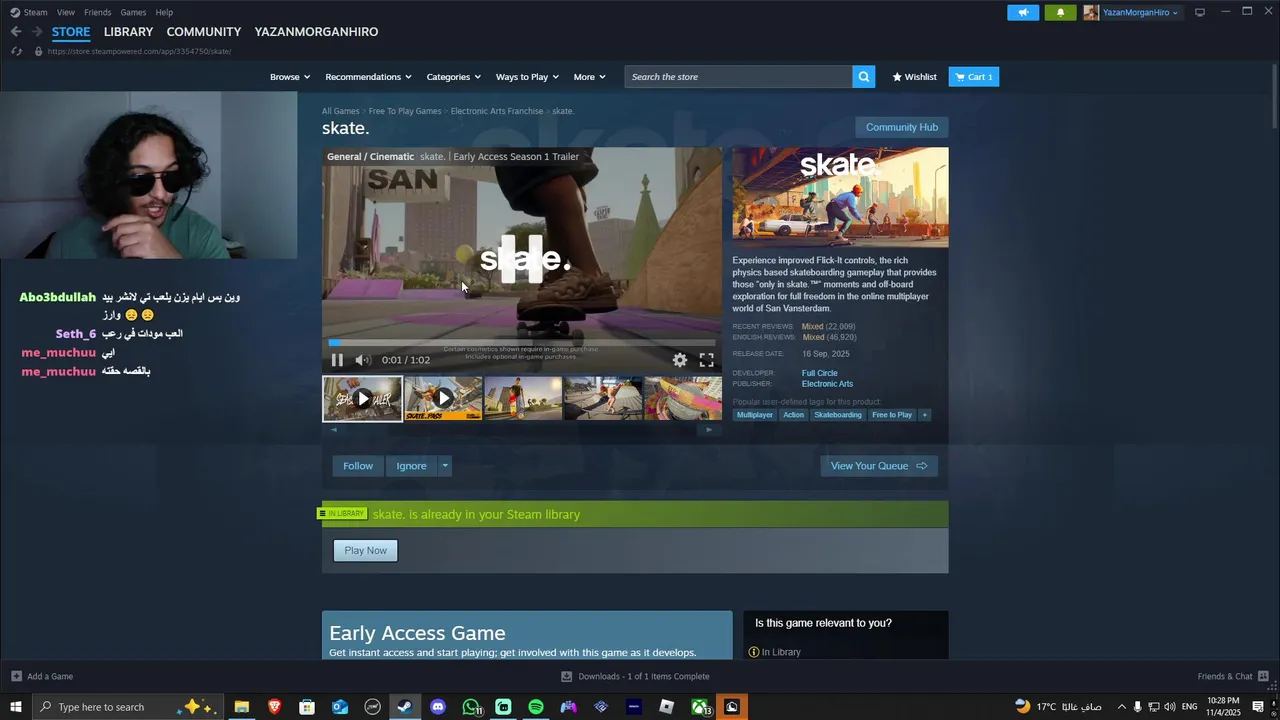
Task: Open the Friends menu
Action: click(98, 12)
